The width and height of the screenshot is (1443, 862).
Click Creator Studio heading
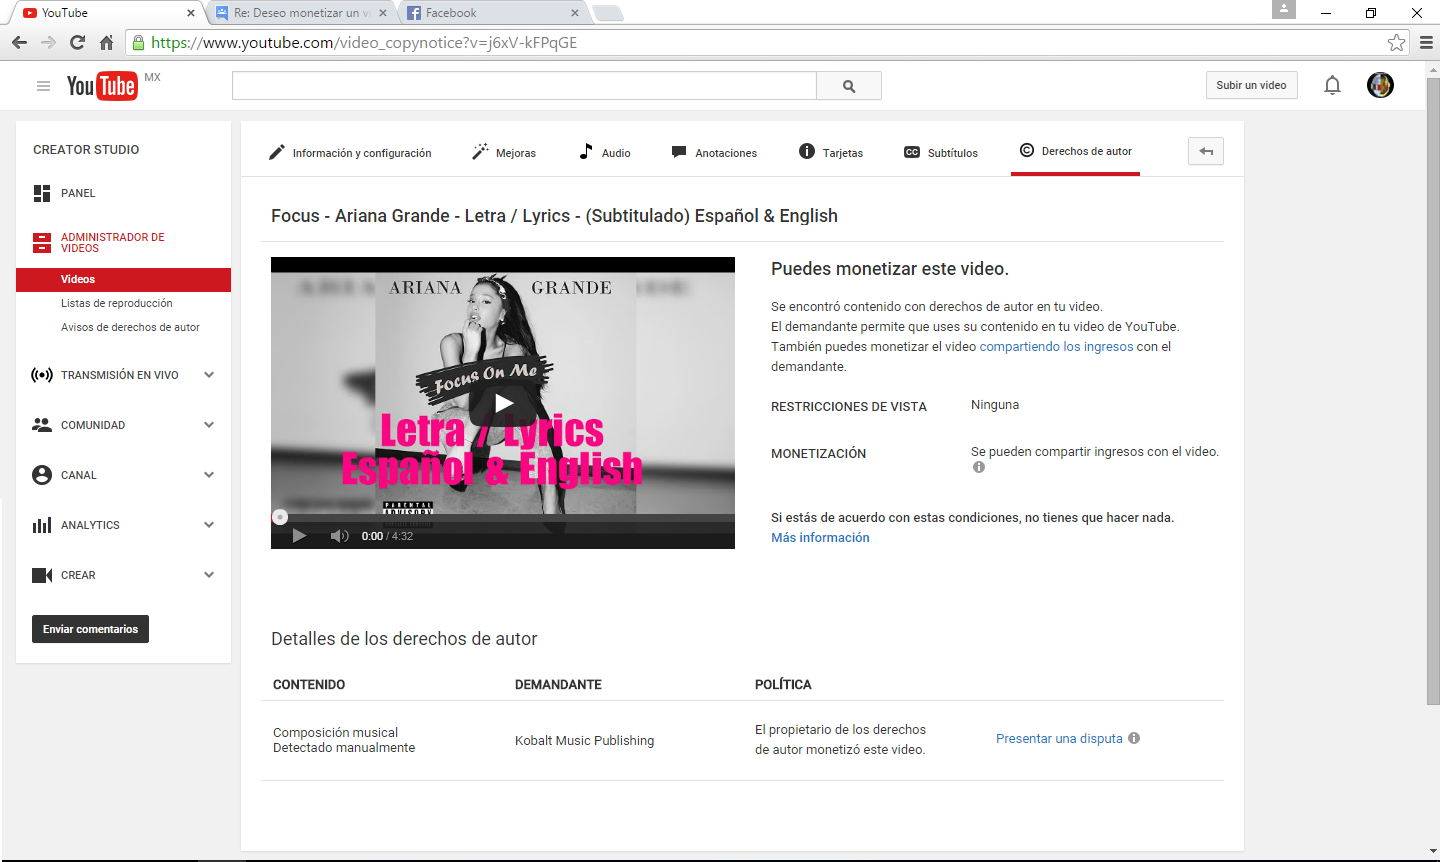tap(86, 150)
